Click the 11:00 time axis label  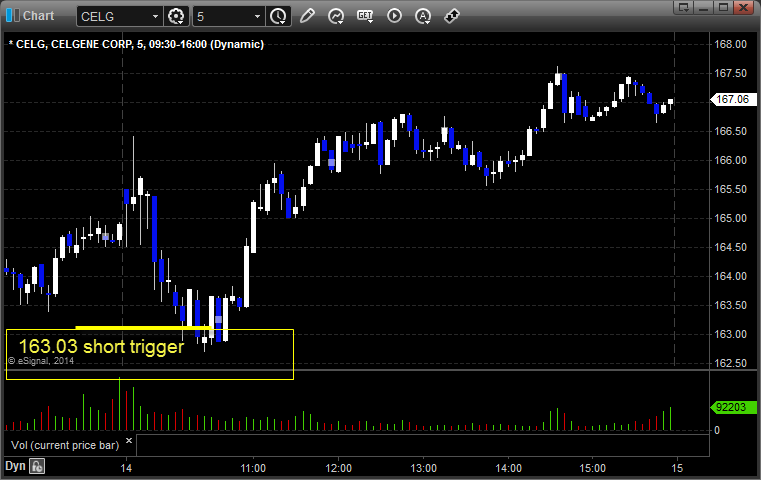pyautogui.click(x=253, y=468)
